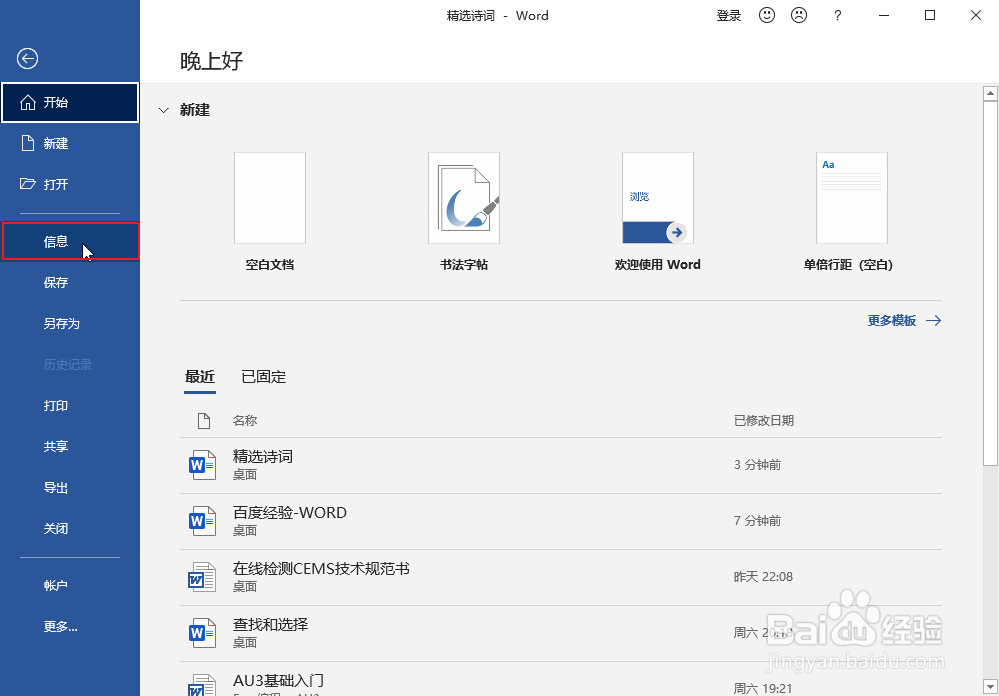
Task: Open the 导出 option
Action: [x=70, y=488]
